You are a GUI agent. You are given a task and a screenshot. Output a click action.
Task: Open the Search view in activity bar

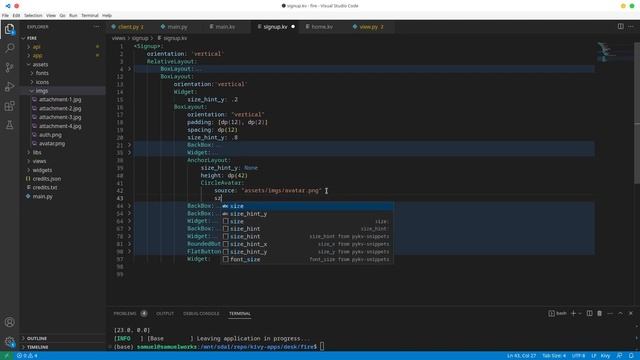[x=9, y=48]
